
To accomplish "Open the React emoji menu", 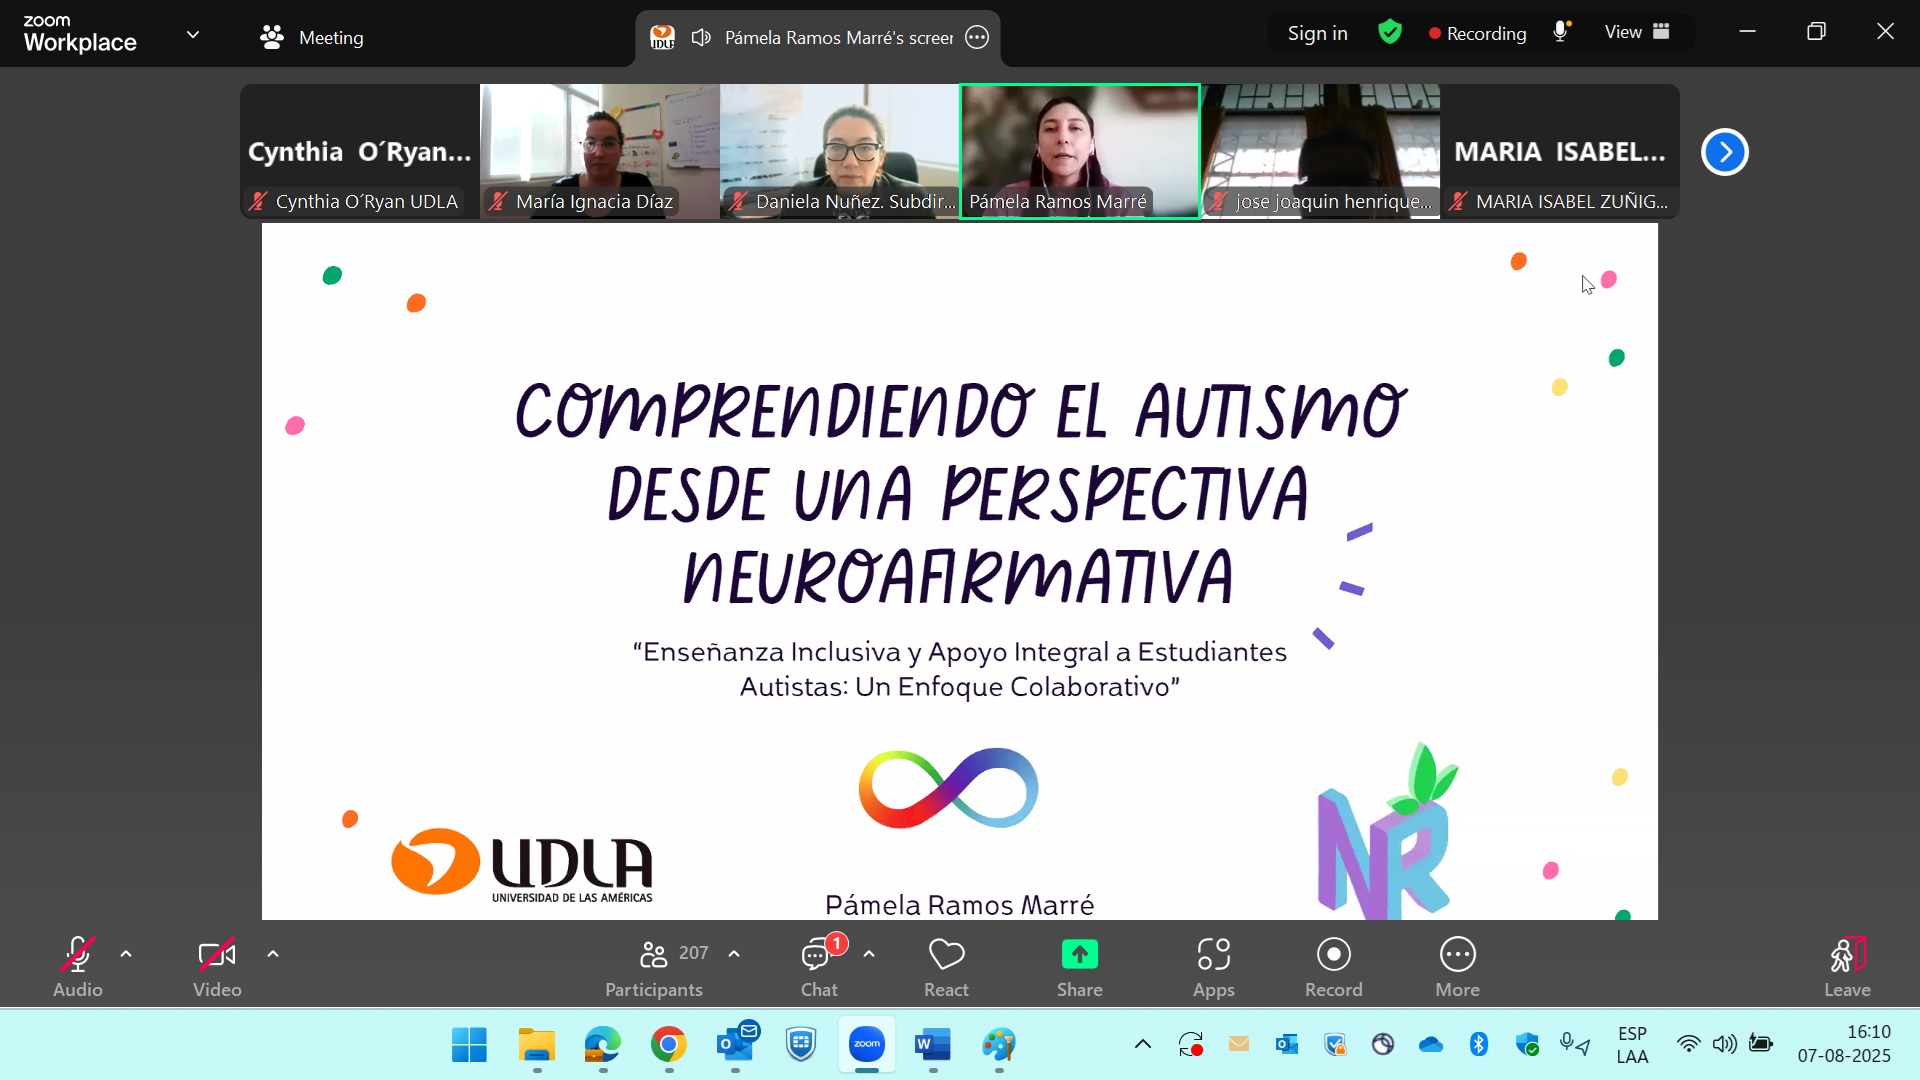I will 946,966.
